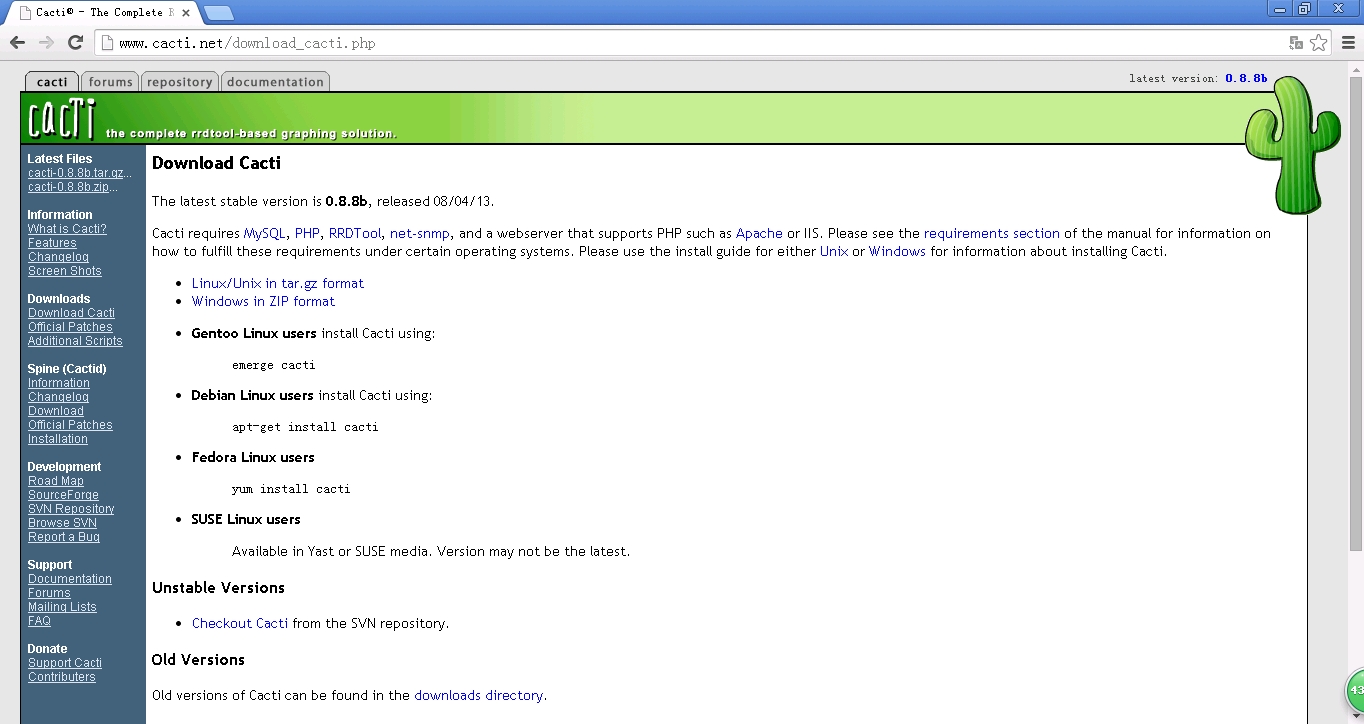The image size is (1364, 724).
Task: Click the latest version 0.8.8b link
Action: click(x=1246, y=78)
